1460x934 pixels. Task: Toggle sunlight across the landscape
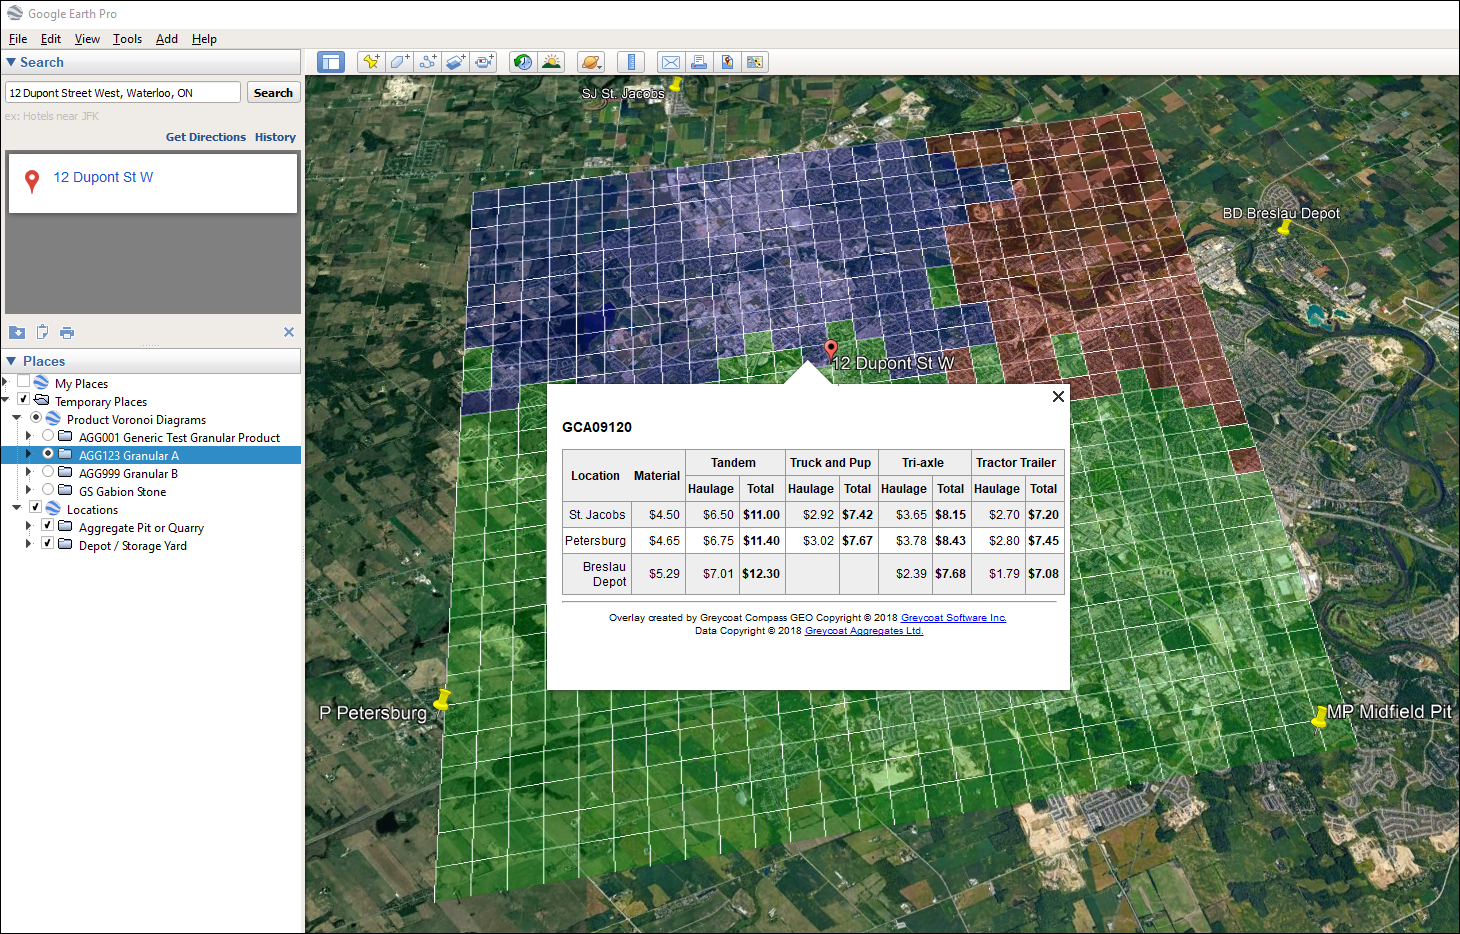(x=551, y=62)
